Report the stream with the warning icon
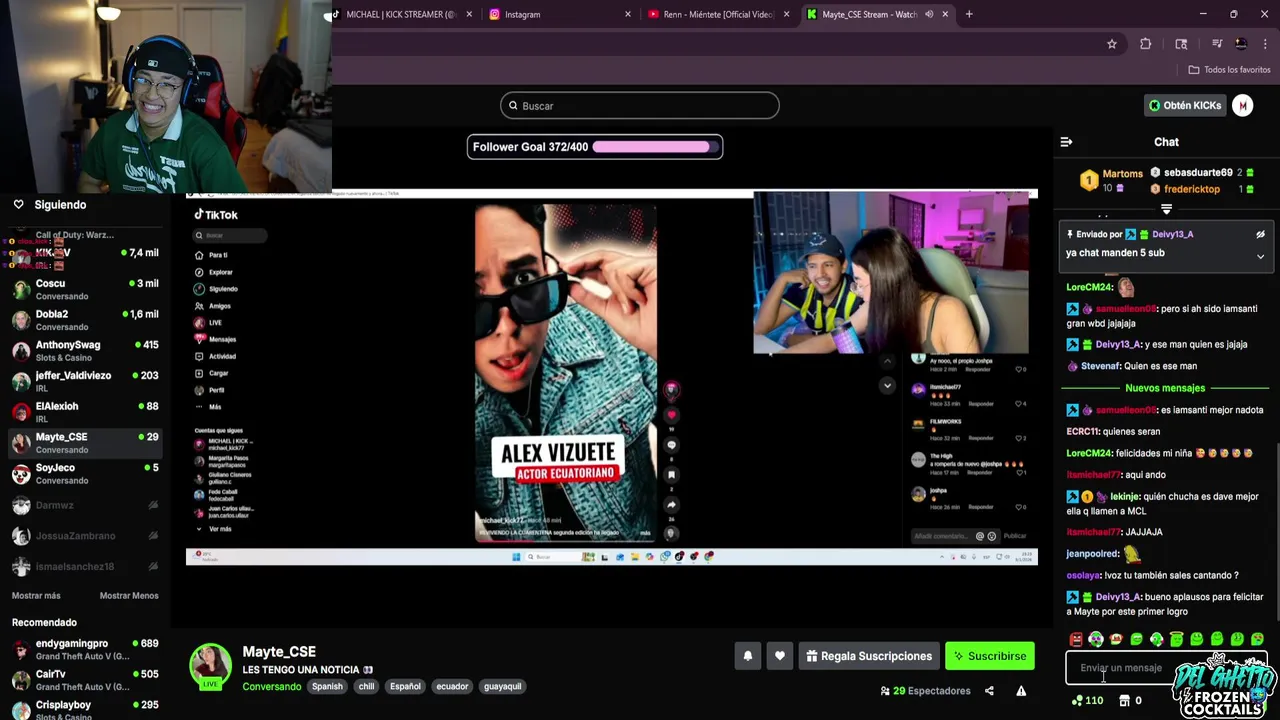 tap(1021, 691)
